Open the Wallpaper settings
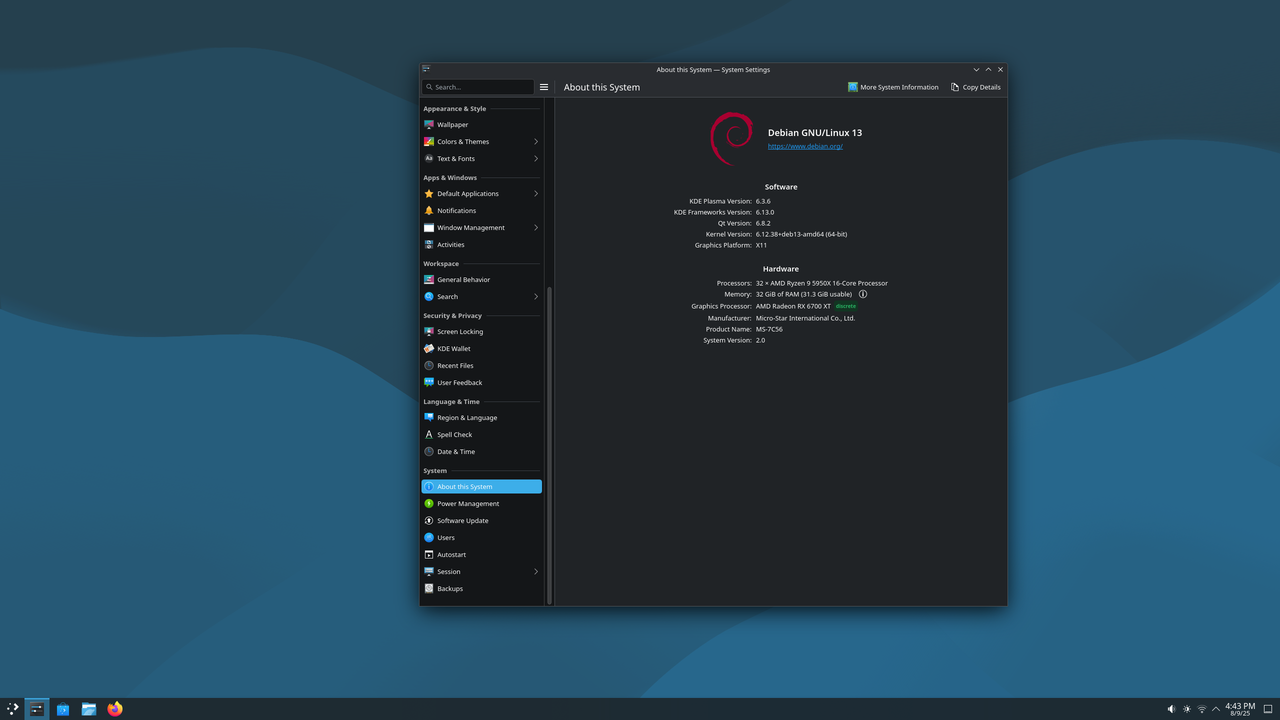Image resolution: width=1280 pixels, height=720 pixels. tap(481, 125)
